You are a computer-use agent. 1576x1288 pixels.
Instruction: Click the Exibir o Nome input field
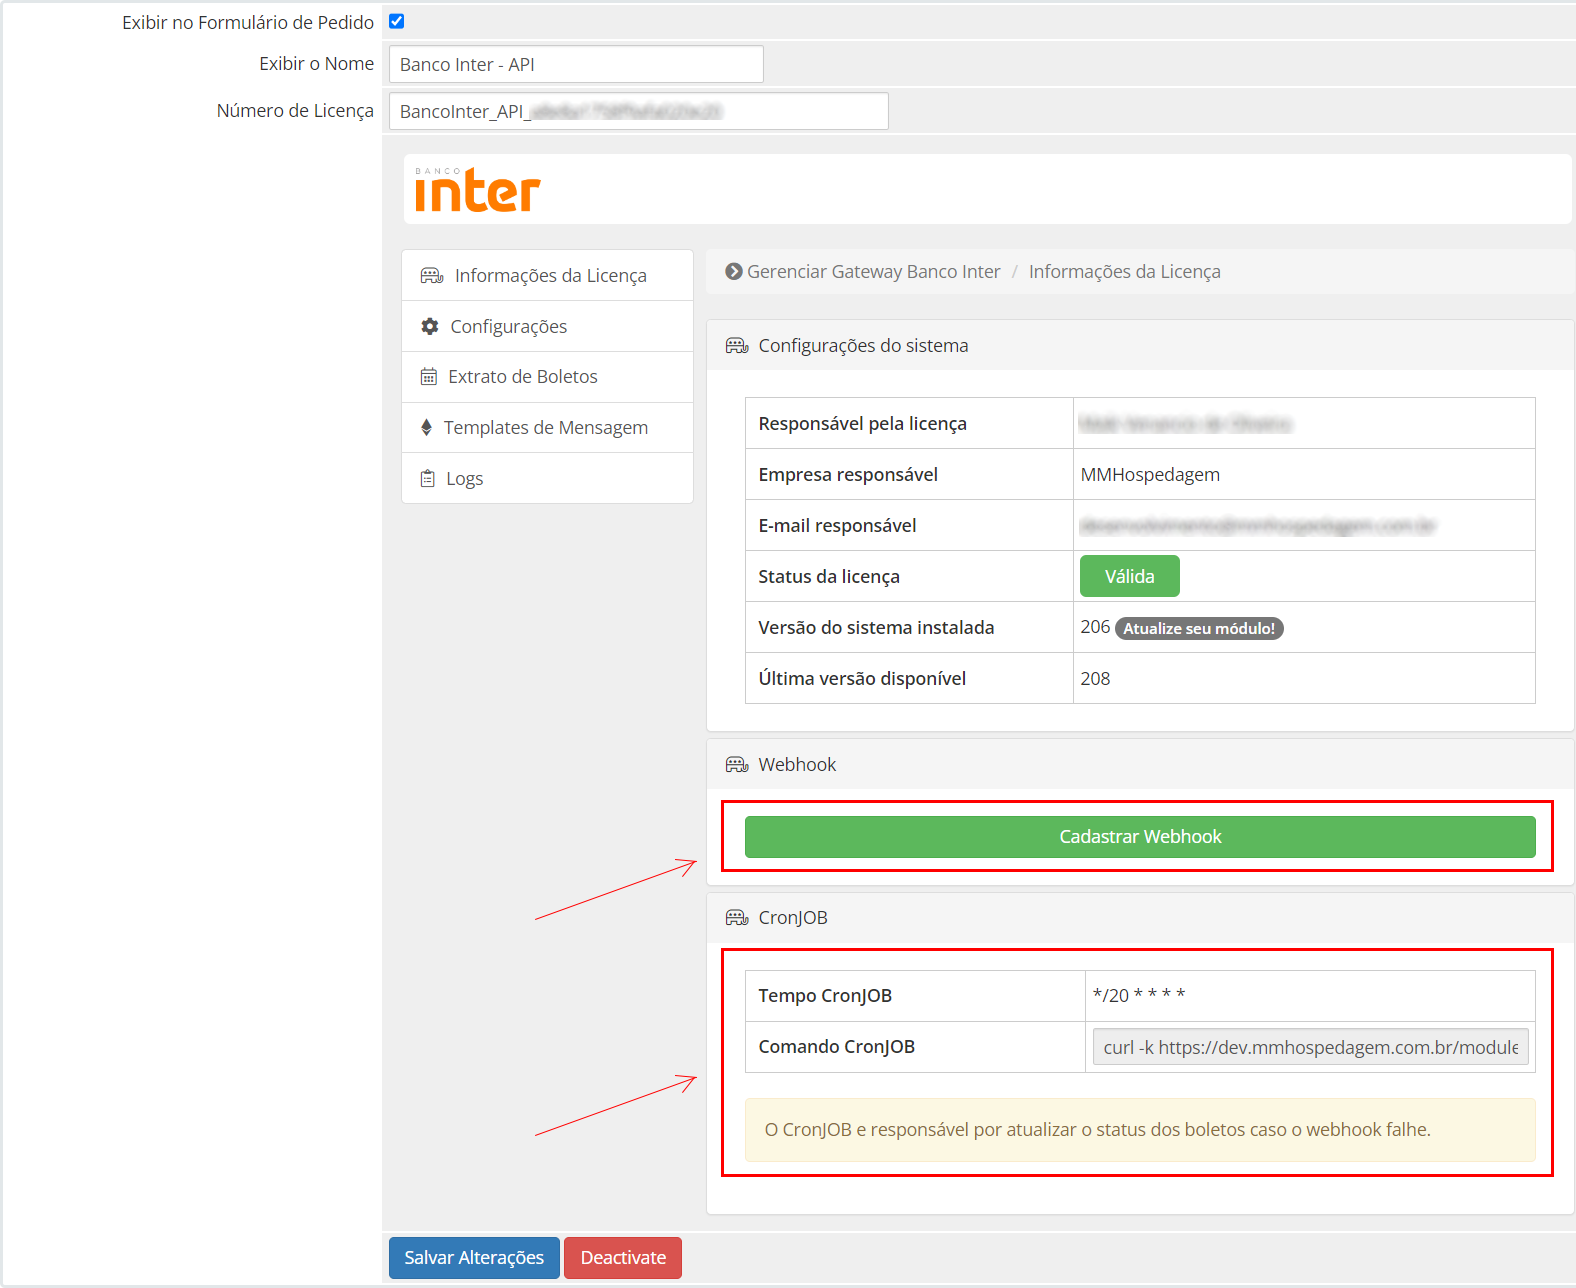pos(576,64)
